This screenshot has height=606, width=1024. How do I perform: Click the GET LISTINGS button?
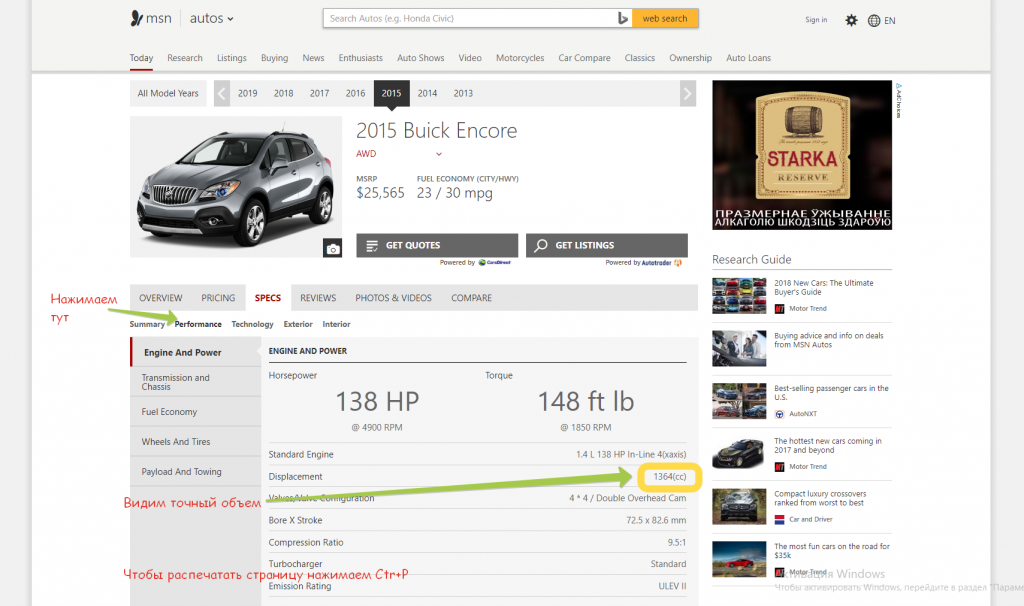(x=607, y=246)
